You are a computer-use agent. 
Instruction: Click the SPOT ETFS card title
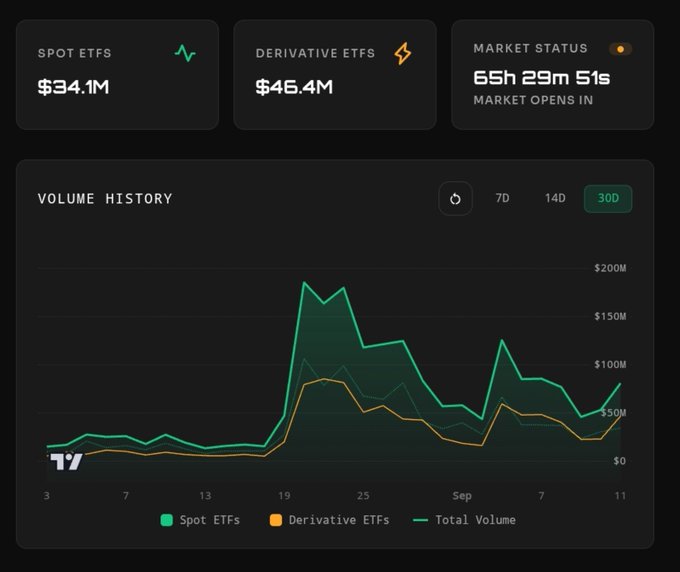[x=75, y=53]
